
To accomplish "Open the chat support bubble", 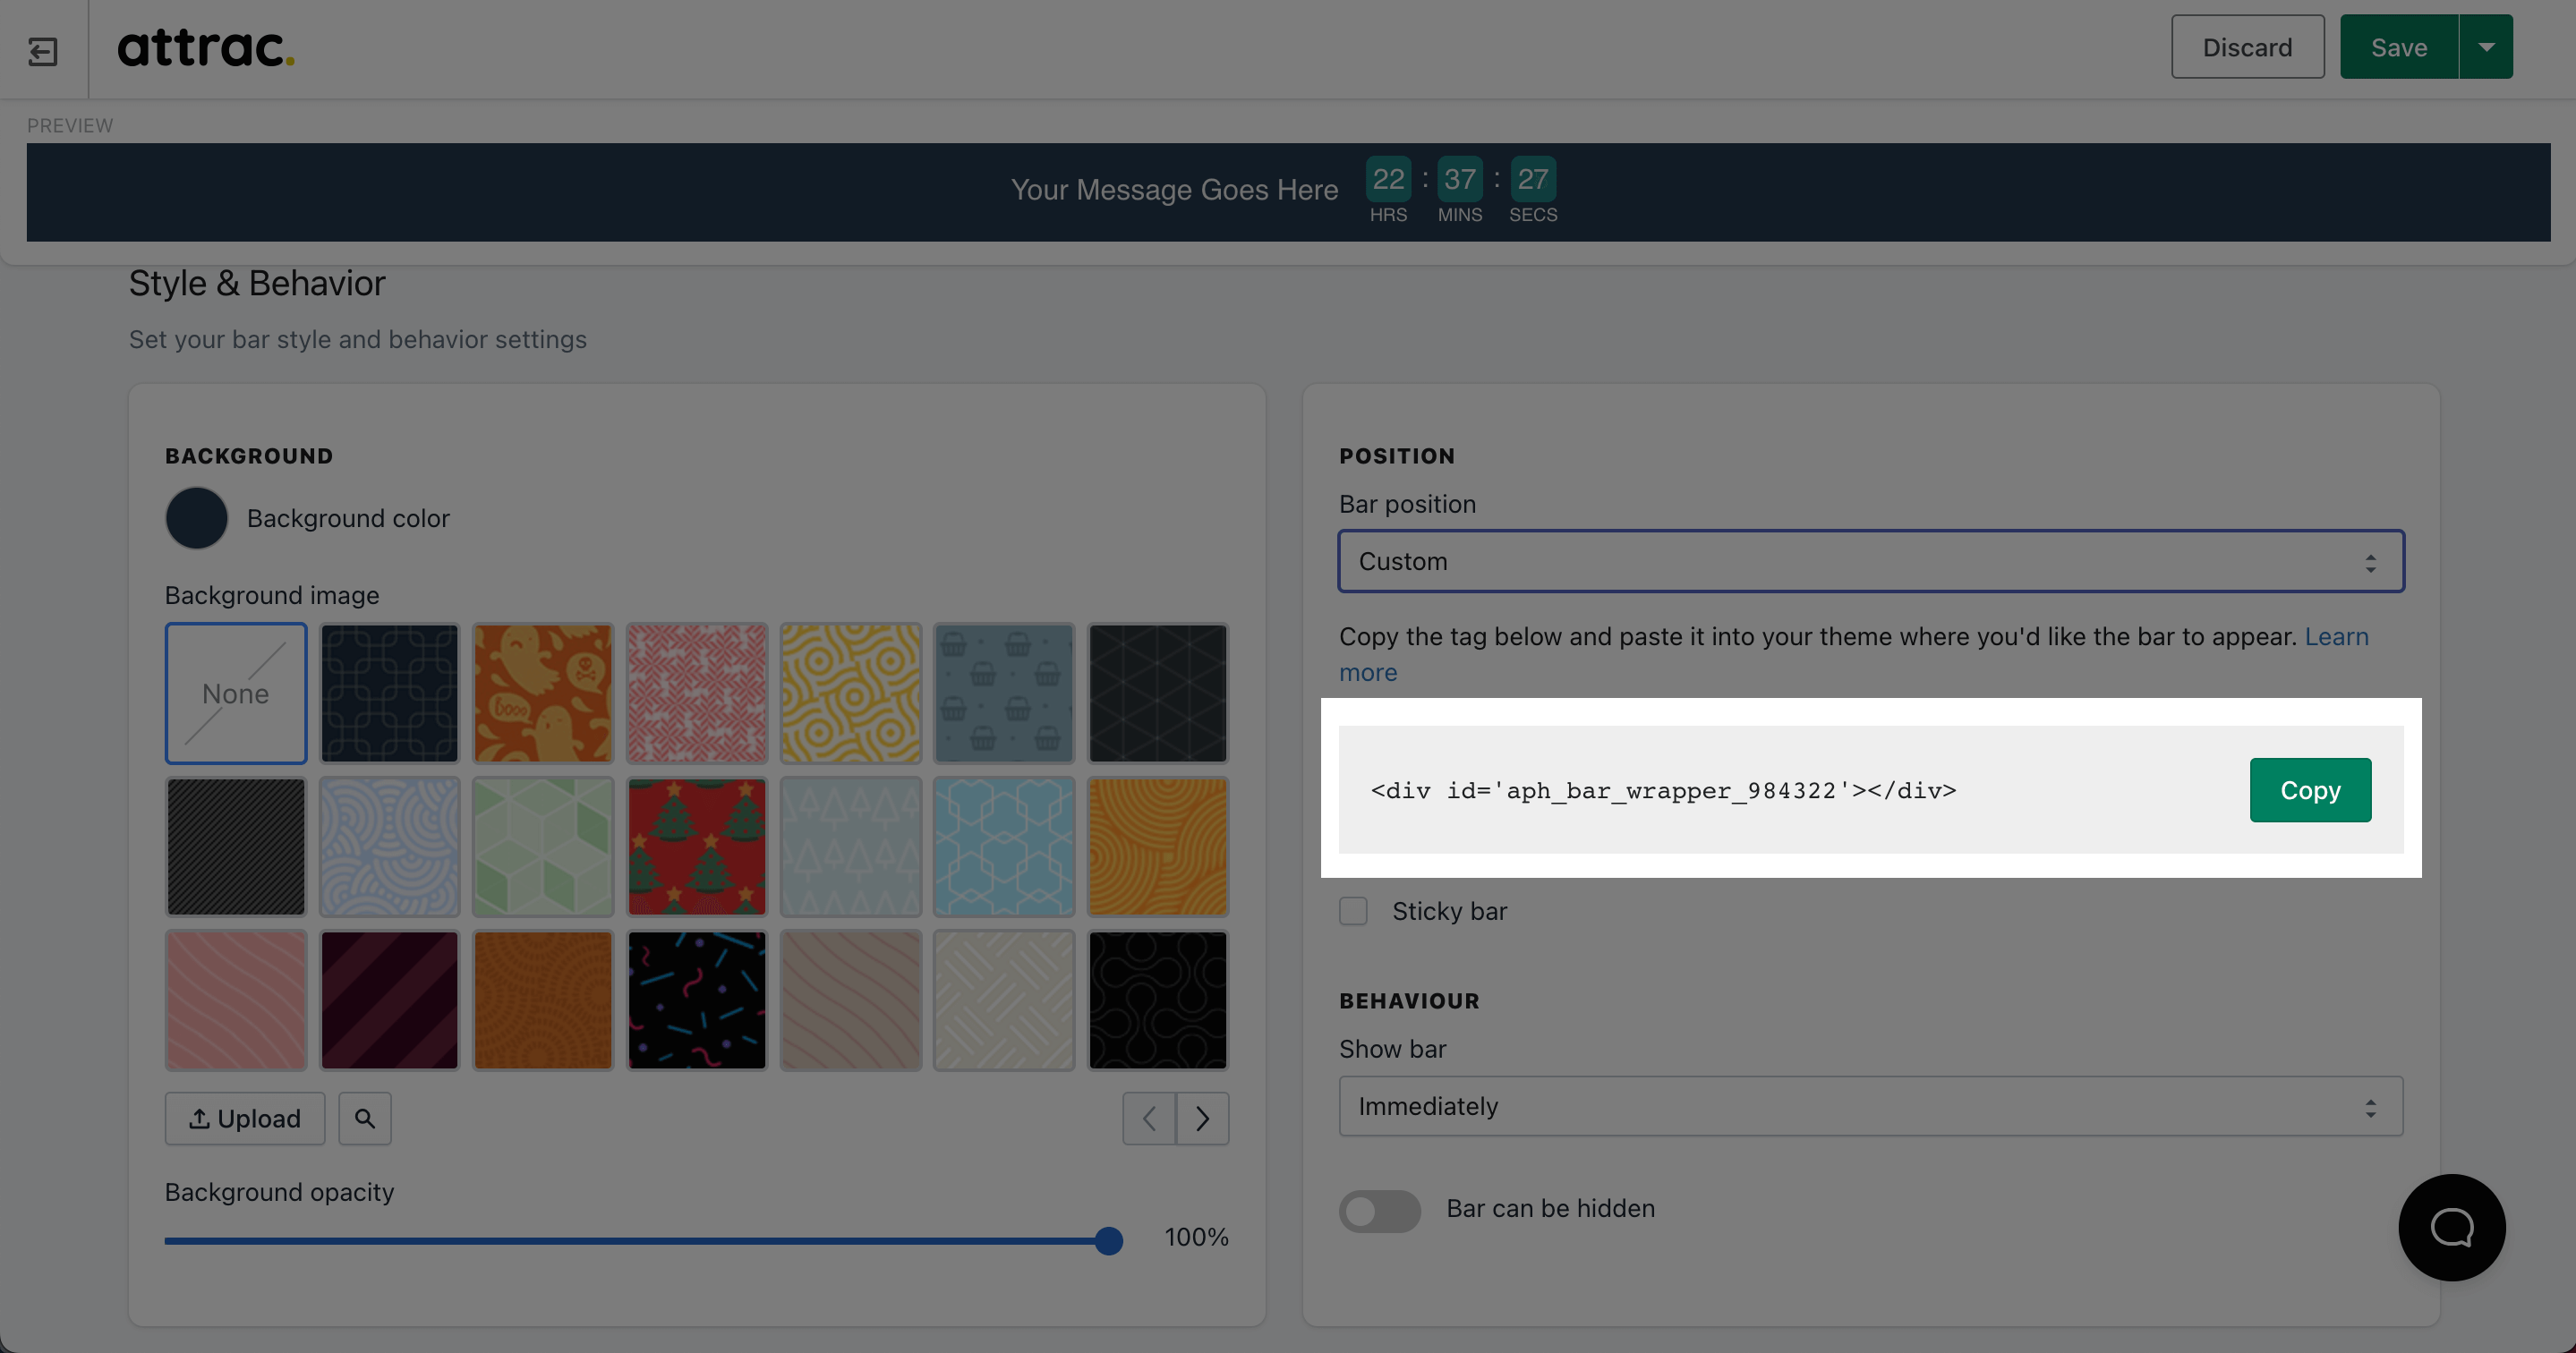I will (x=2451, y=1226).
